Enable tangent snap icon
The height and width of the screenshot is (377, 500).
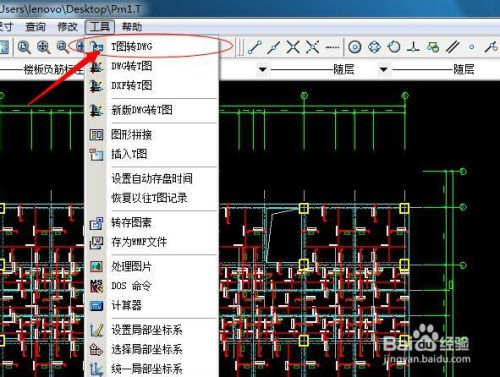394,47
